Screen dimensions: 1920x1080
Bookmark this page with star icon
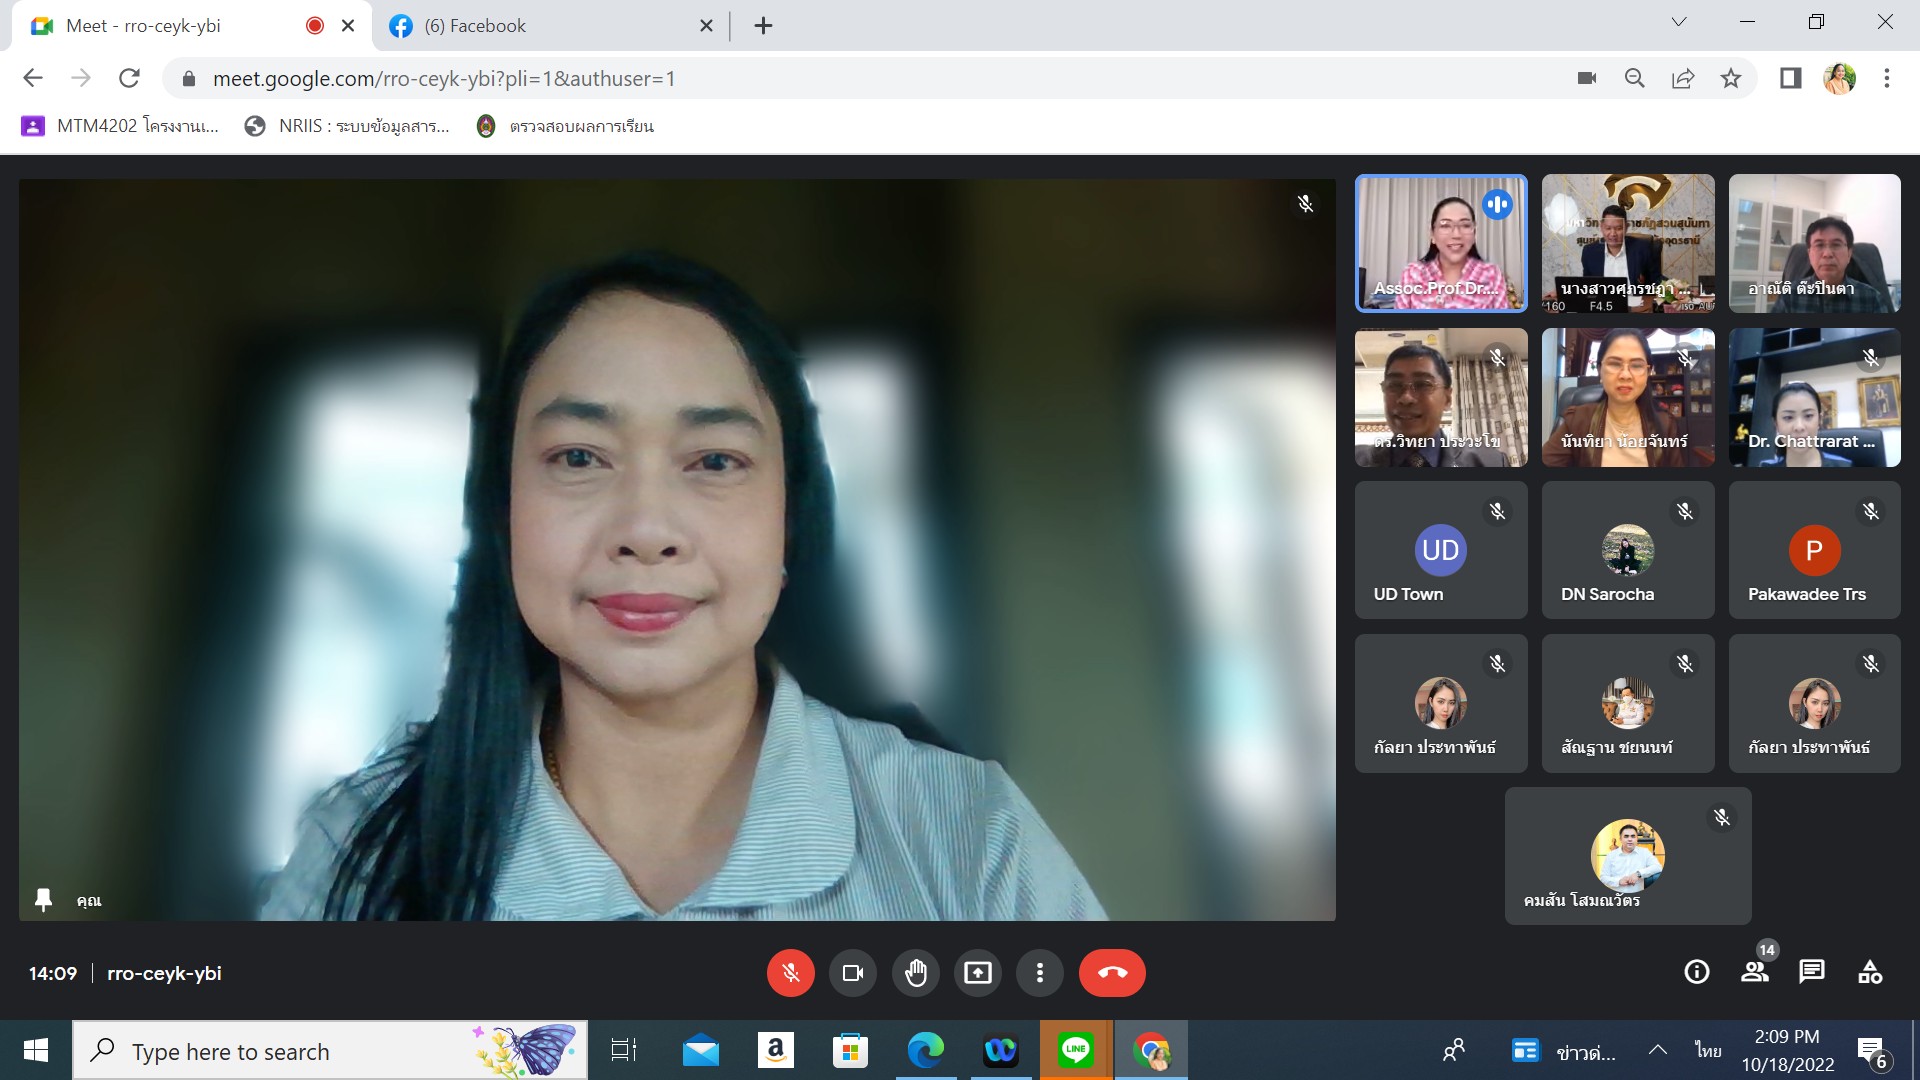pos(1731,78)
